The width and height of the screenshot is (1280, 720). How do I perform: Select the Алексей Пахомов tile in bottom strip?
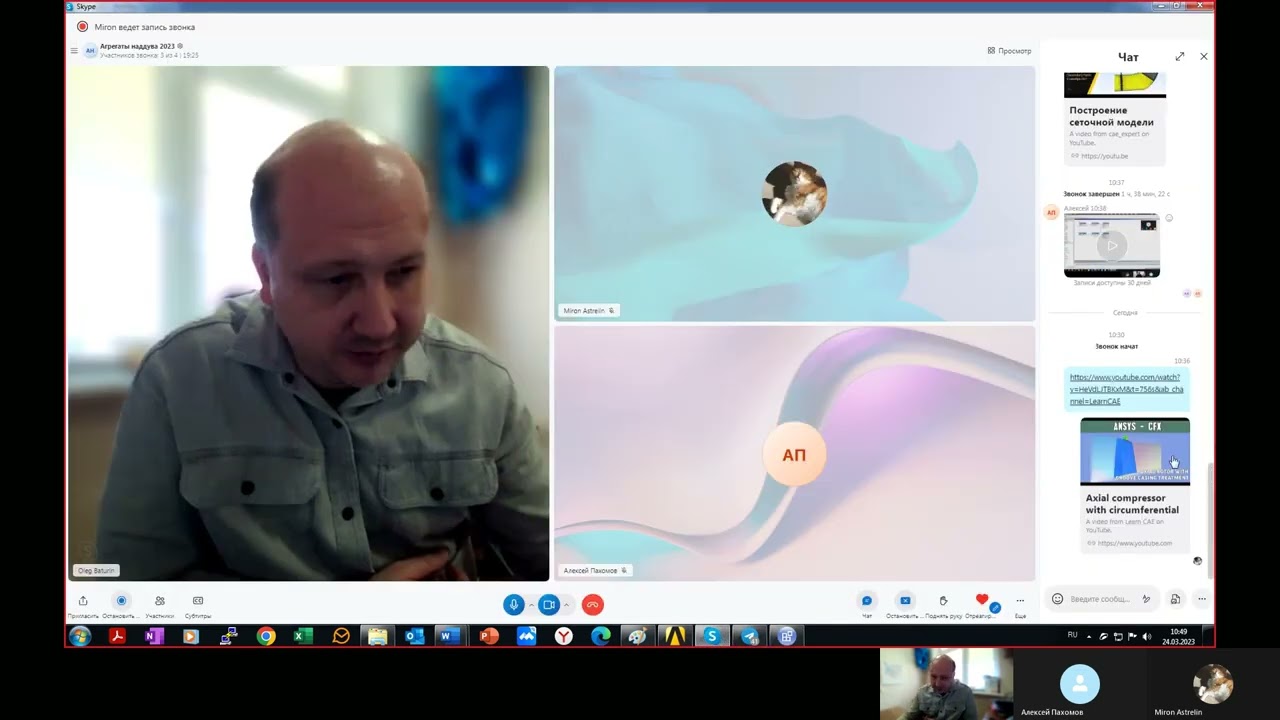tap(1080, 684)
